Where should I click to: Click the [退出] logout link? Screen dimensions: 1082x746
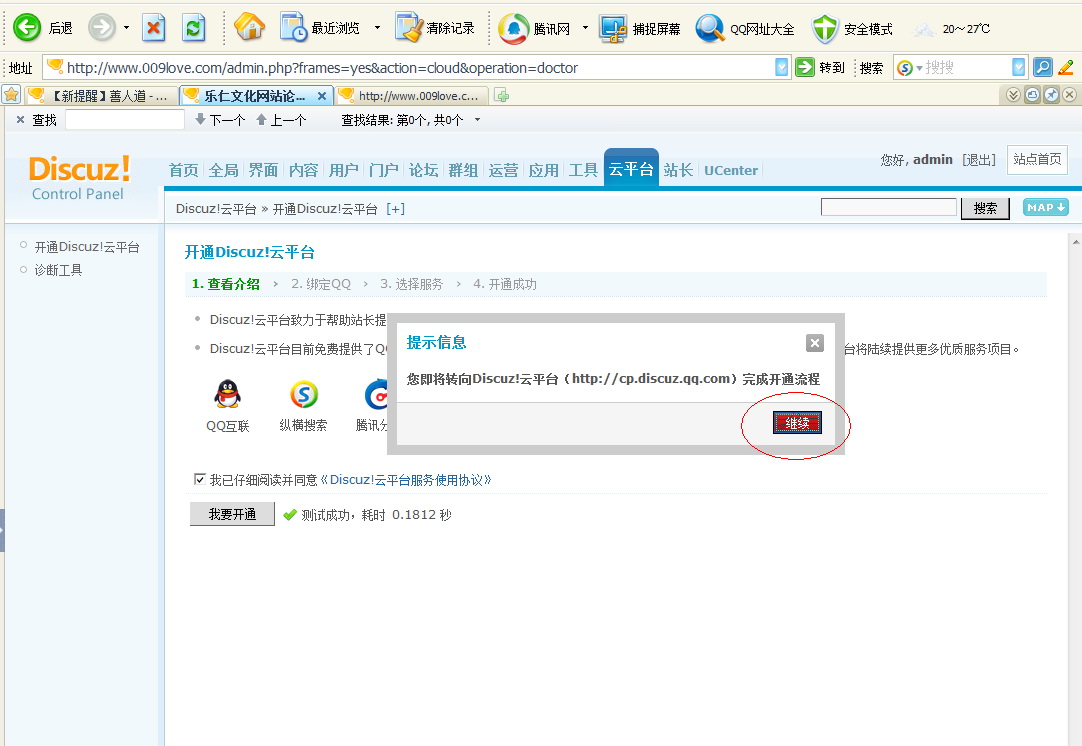pyautogui.click(x=979, y=160)
